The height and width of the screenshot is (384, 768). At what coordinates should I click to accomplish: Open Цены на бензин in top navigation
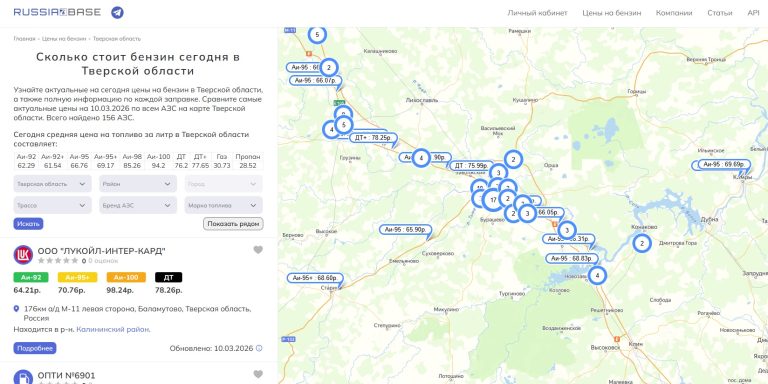point(611,13)
